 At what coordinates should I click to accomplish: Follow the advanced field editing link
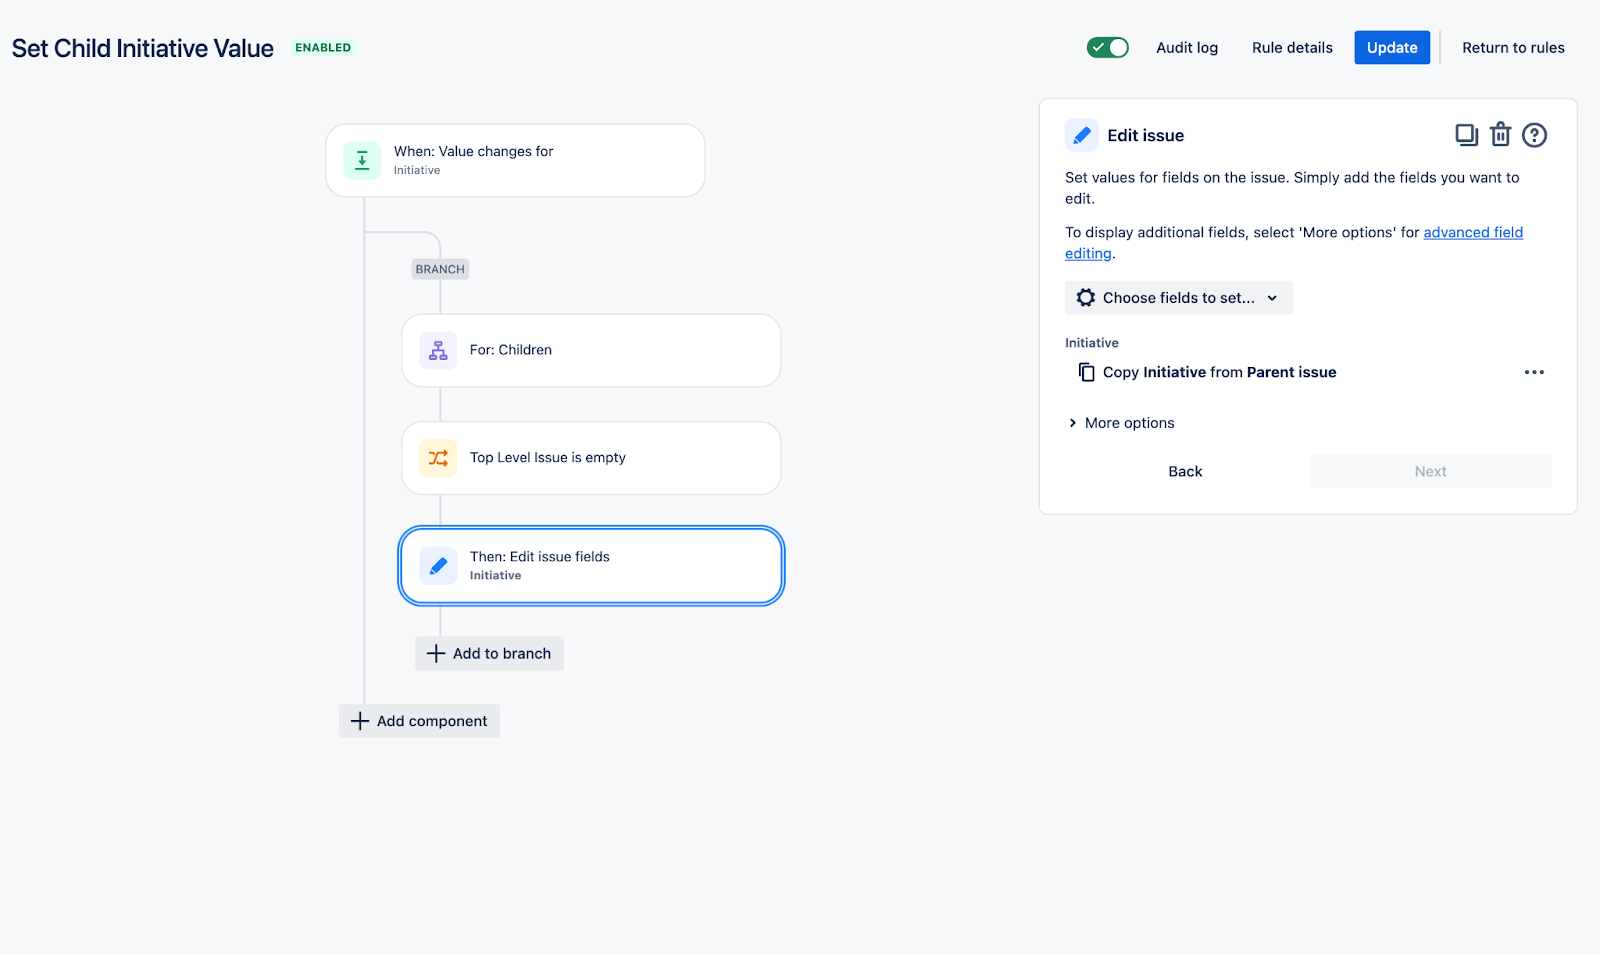[x=1472, y=233]
